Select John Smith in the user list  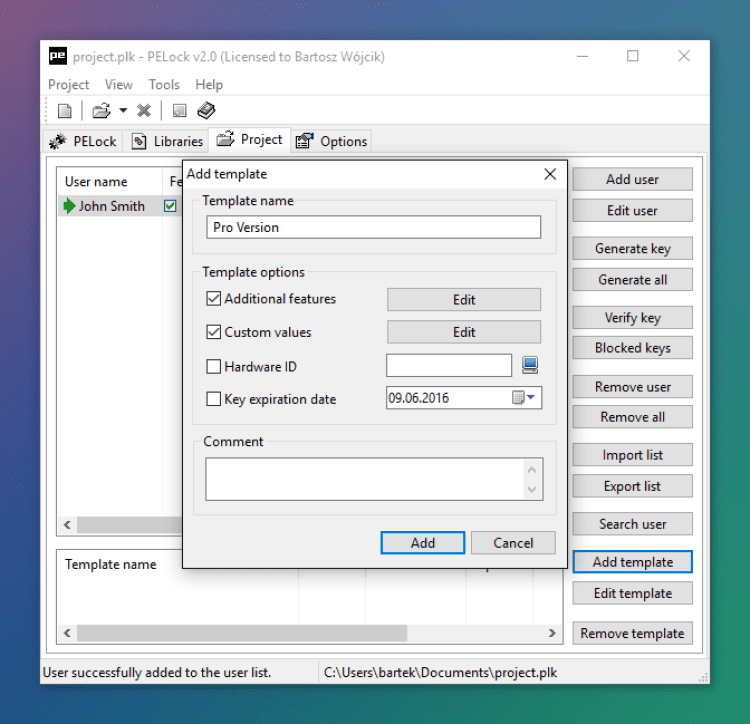(x=111, y=206)
